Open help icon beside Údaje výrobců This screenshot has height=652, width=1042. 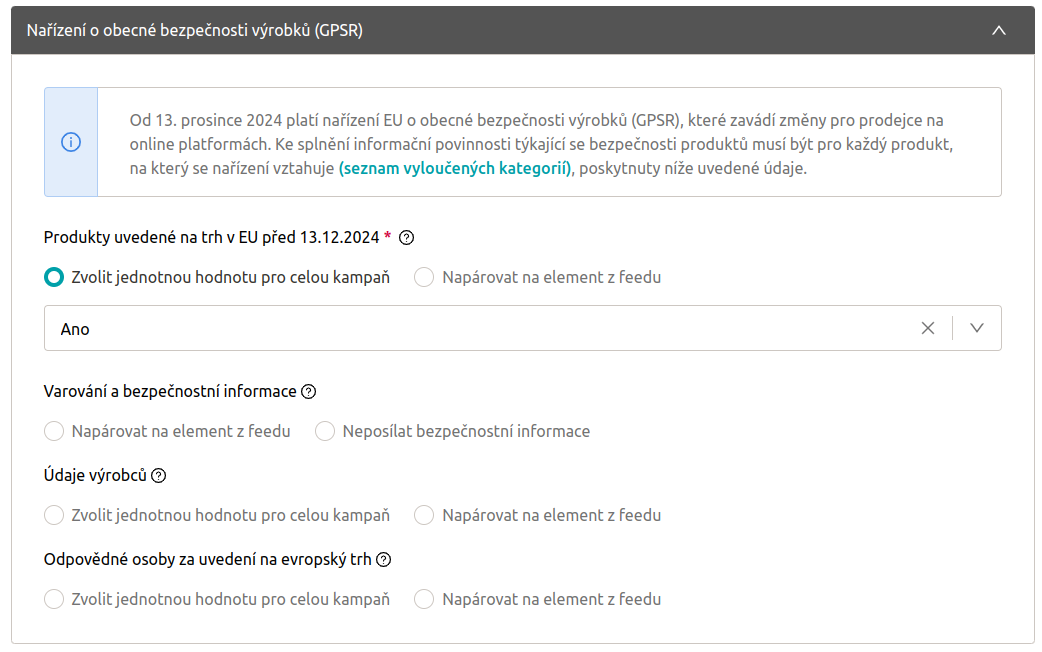(158, 476)
